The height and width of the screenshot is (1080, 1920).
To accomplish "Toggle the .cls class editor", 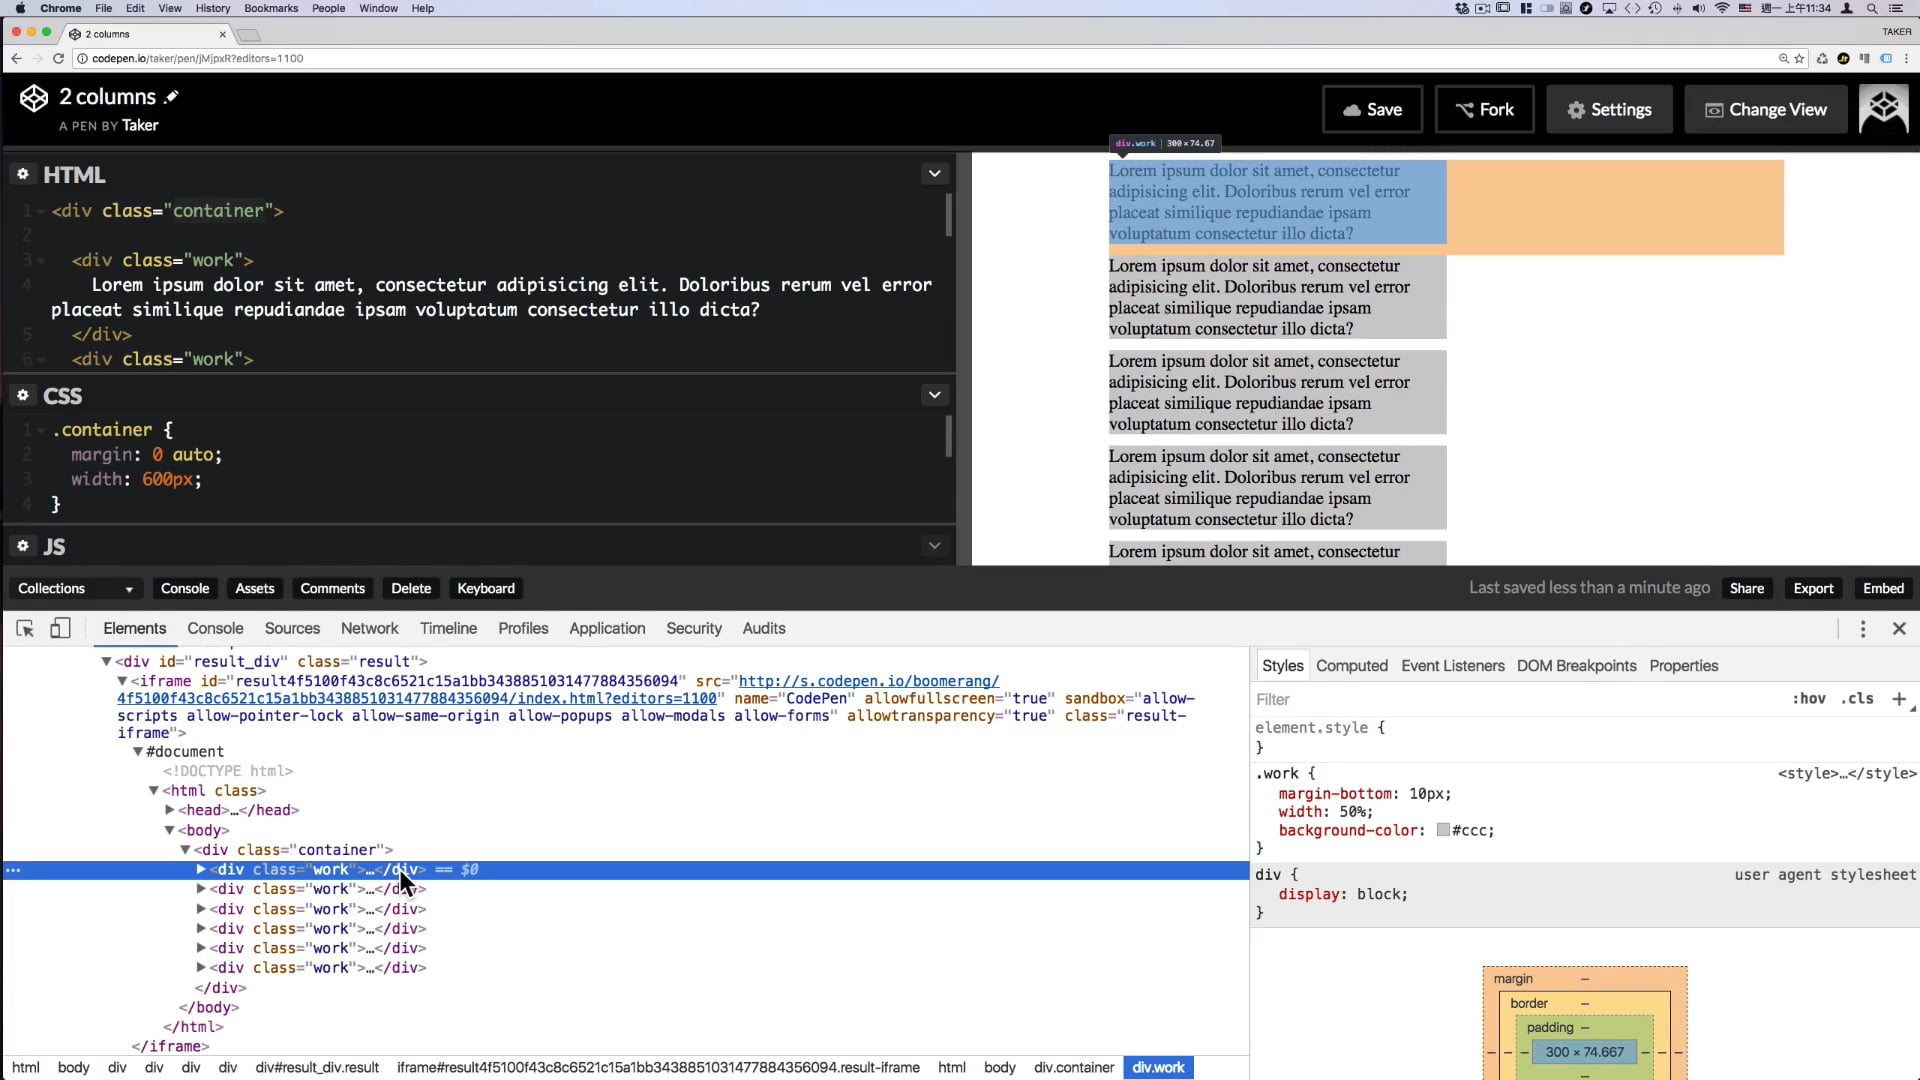I will [1857, 699].
